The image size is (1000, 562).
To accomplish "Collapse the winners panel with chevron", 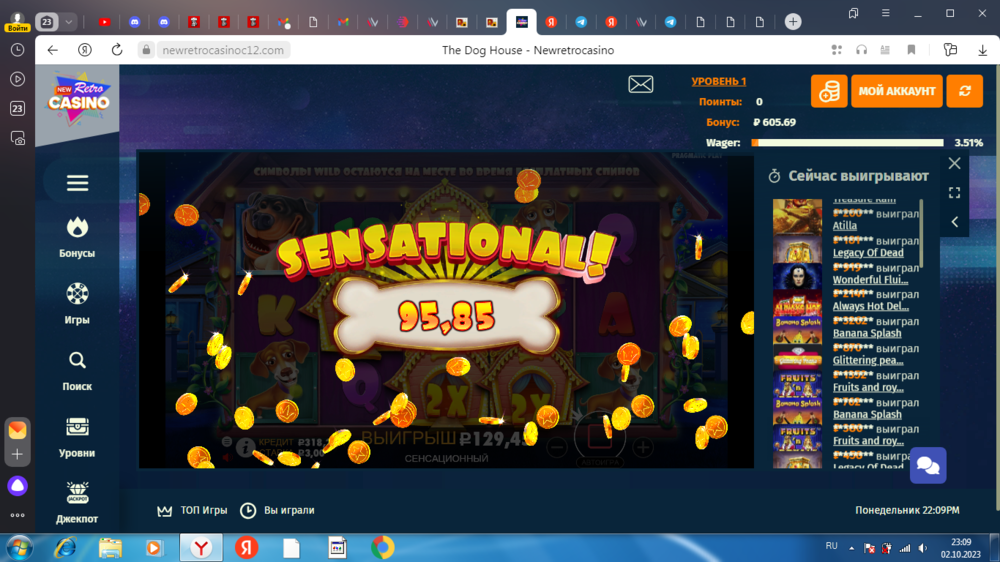I will point(954,222).
